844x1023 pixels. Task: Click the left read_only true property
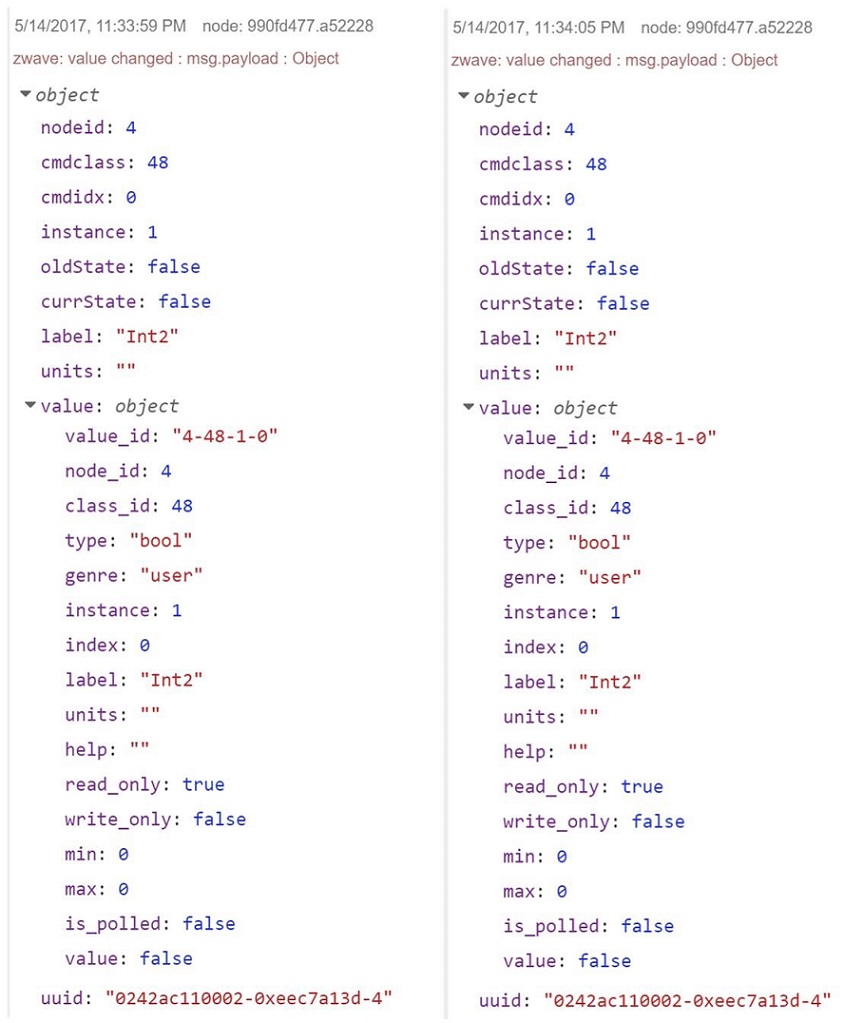[145, 784]
